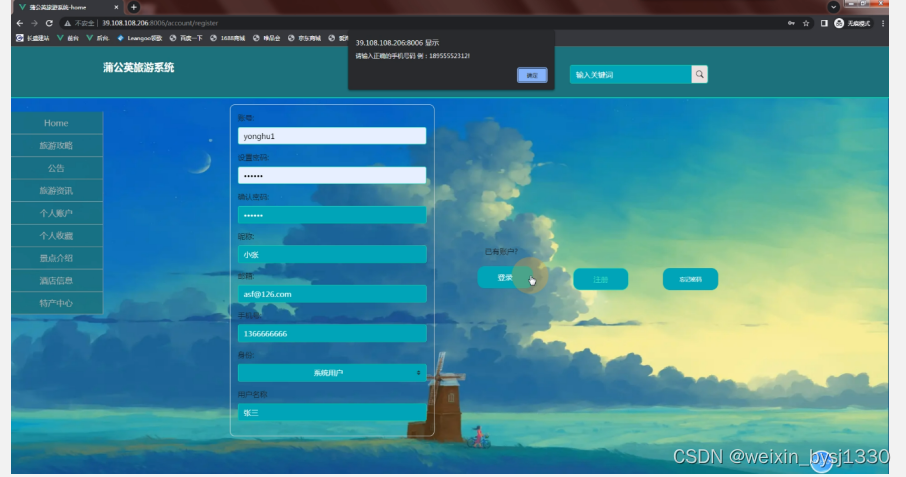
Task: Open the 1688商城 bookmark
Action: [228, 38]
